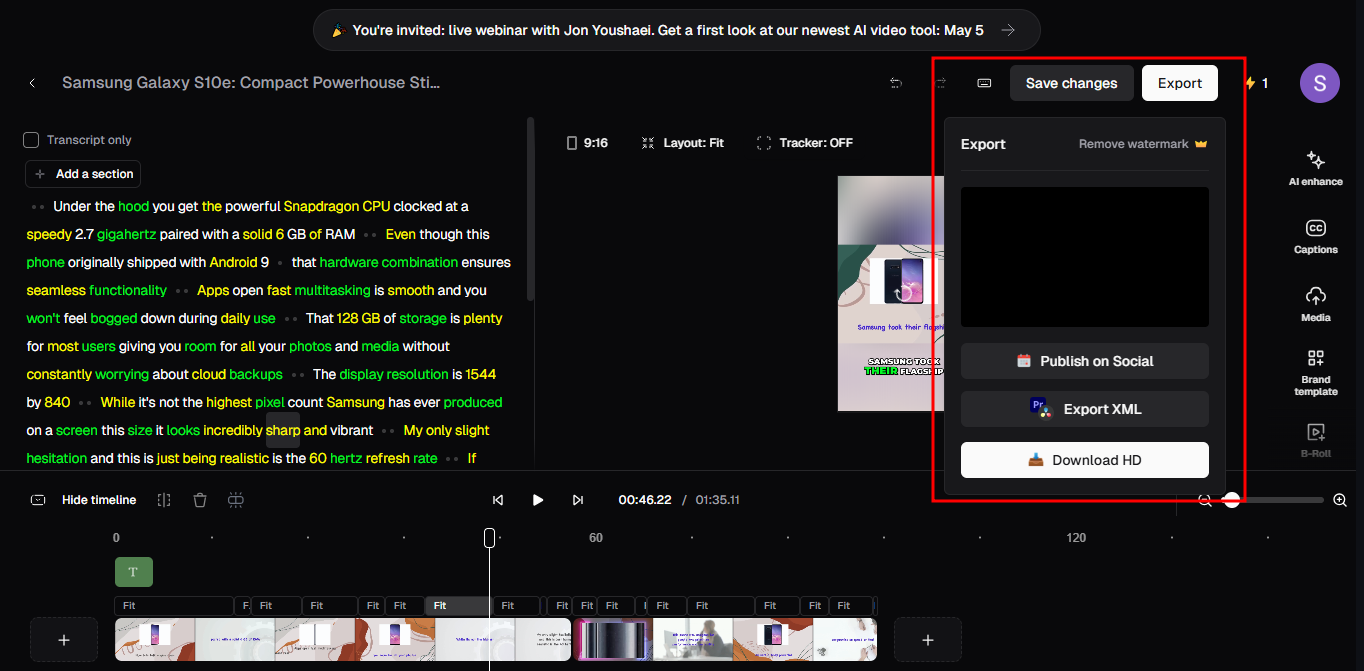Click the 120 mark on the timeline ruler
The height and width of the screenshot is (671, 1364).
[x=1076, y=538]
